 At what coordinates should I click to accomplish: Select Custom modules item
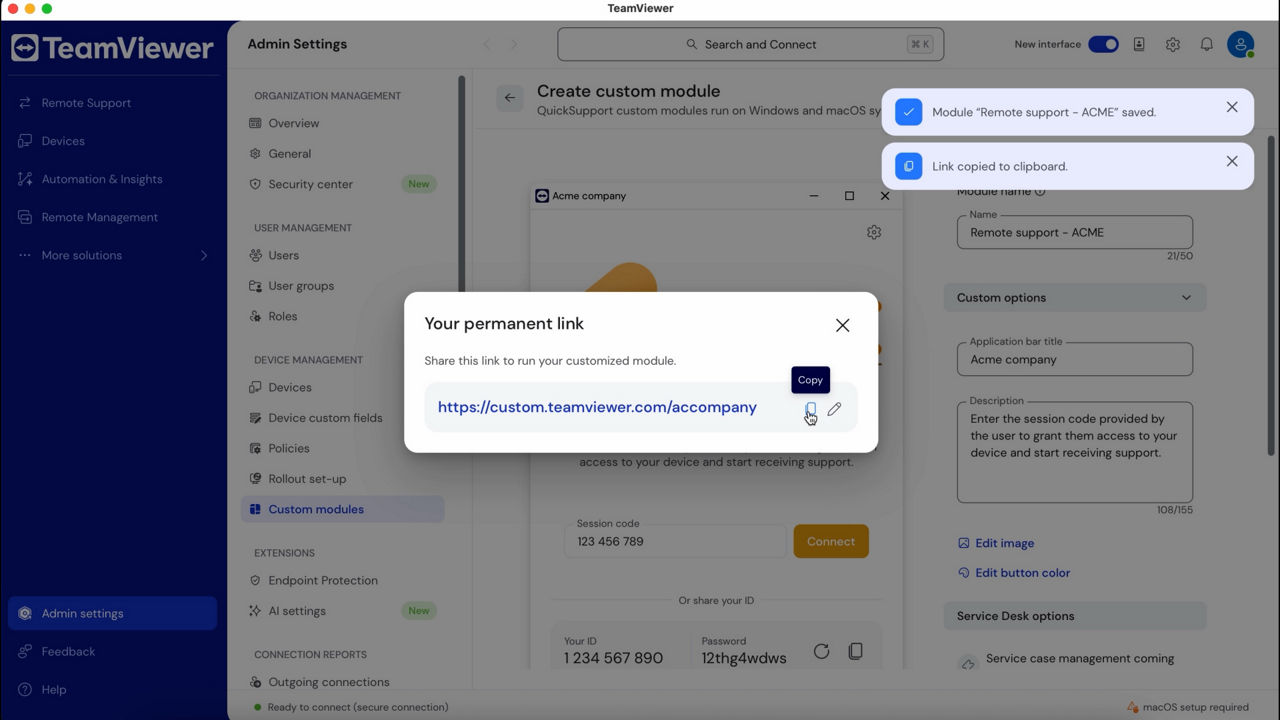click(343, 509)
